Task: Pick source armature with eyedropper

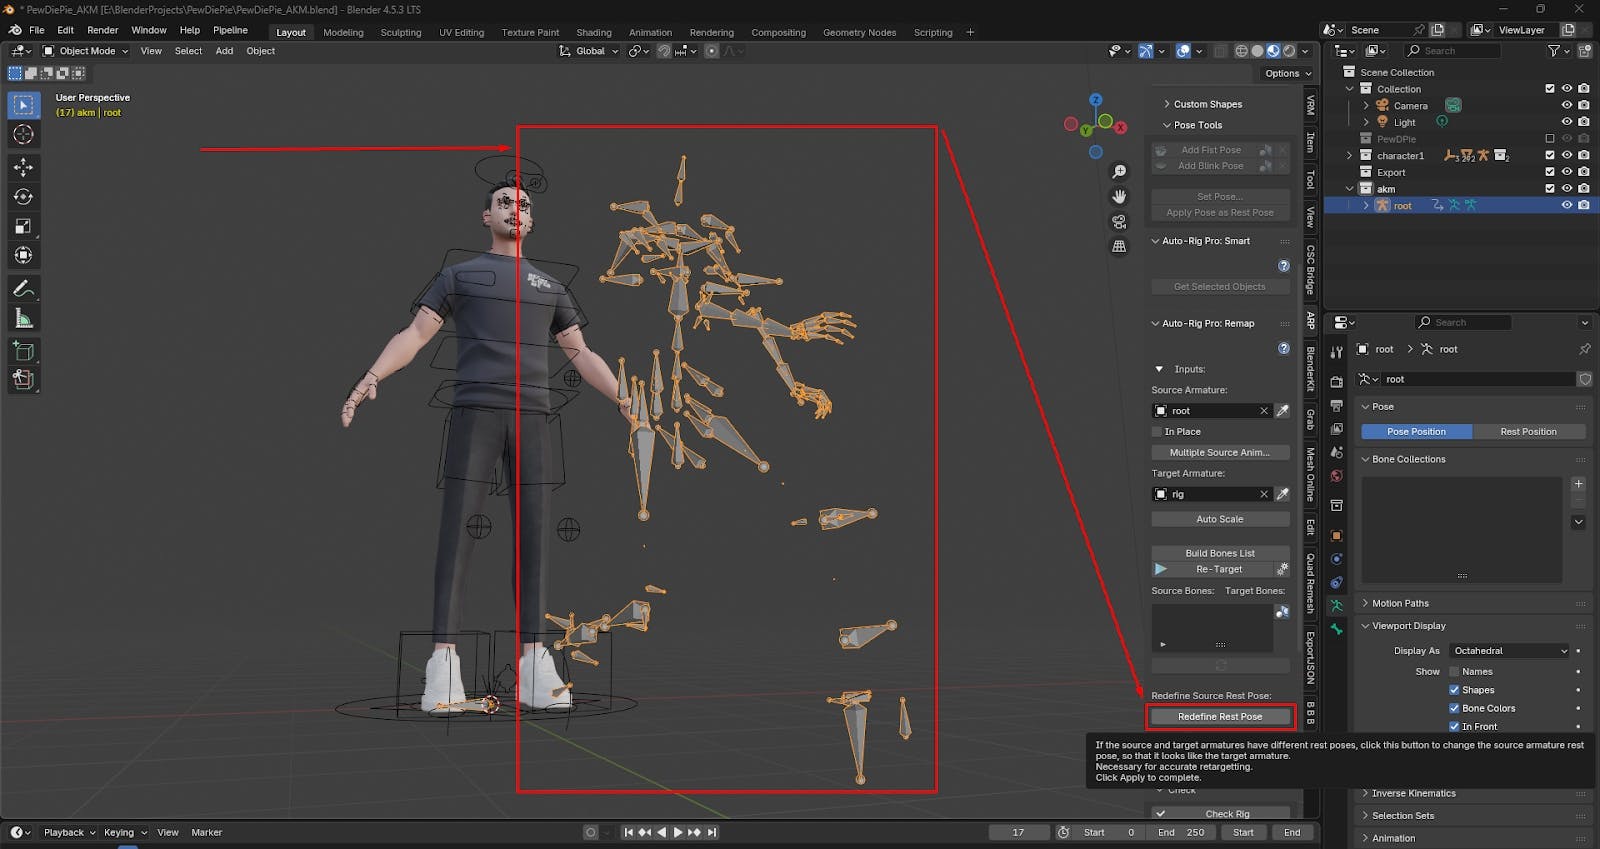Action: [x=1282, y=411]
